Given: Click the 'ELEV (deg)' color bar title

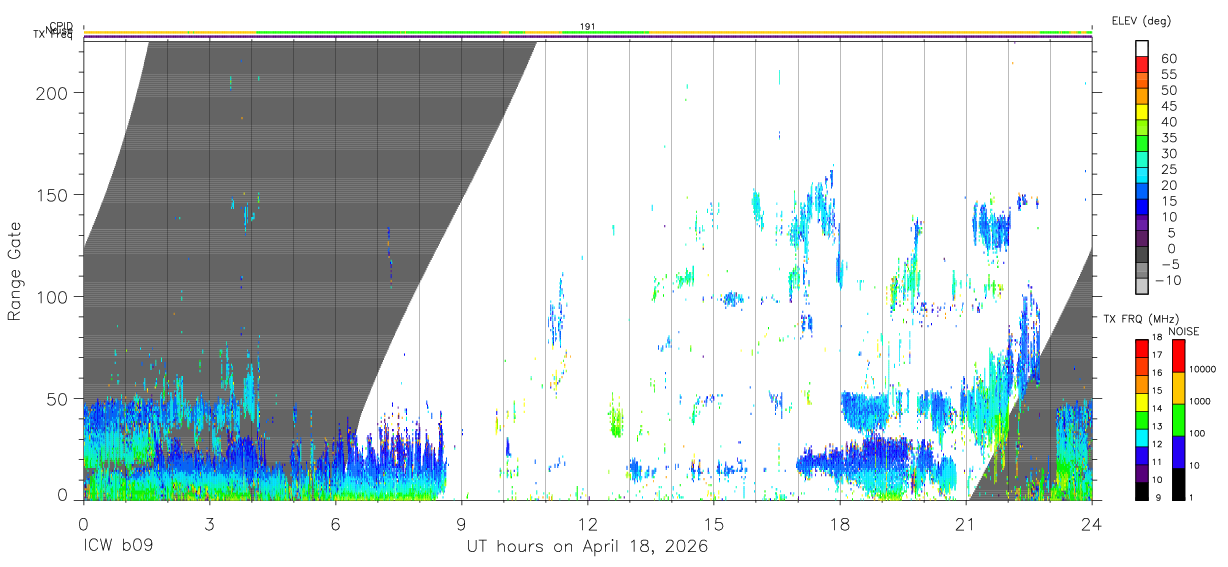Looking at the screenshot, I should [x=1141, y=20].
